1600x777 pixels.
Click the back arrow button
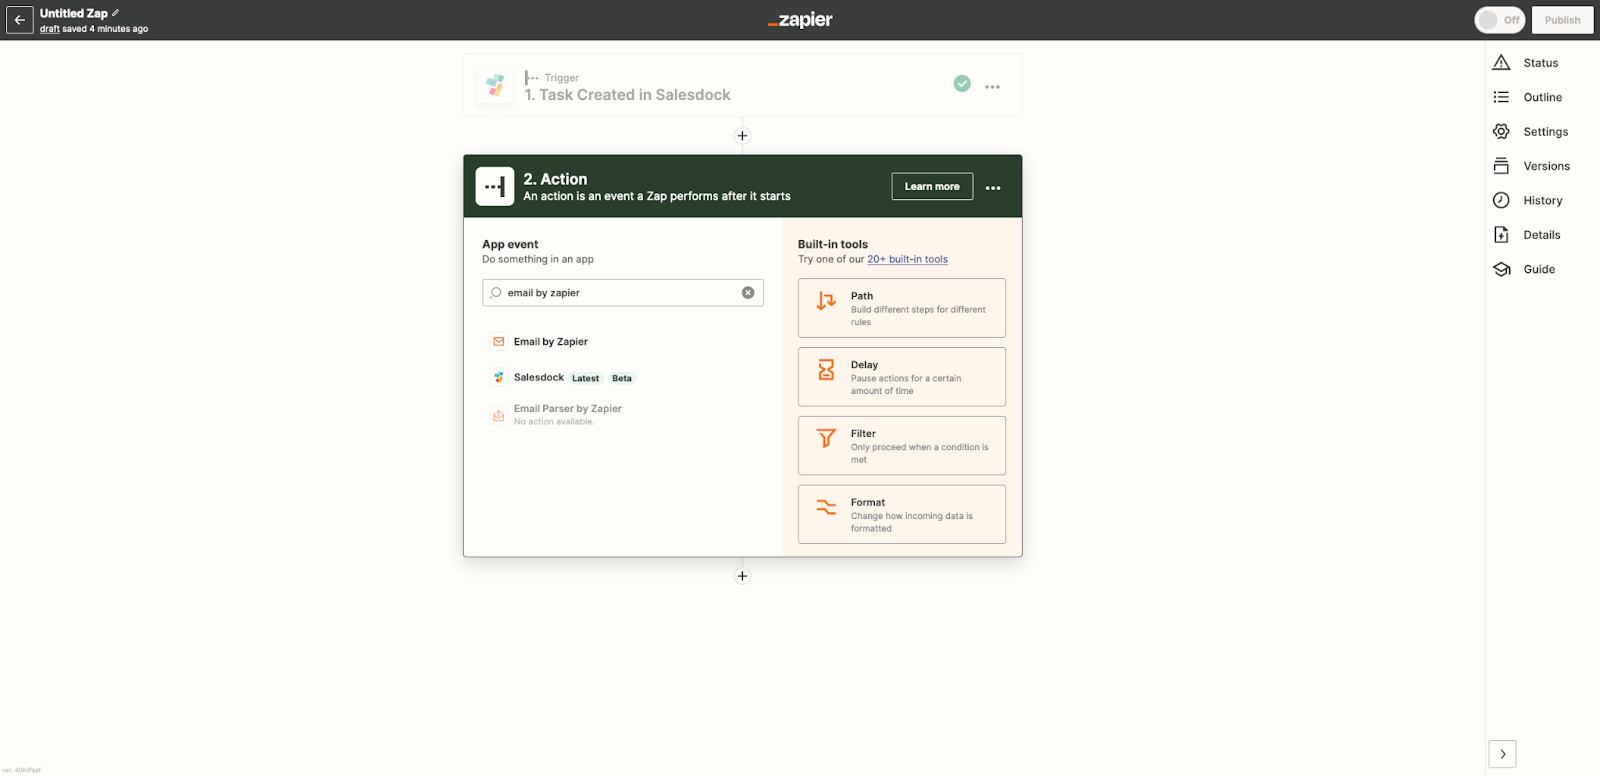point(19,20)
